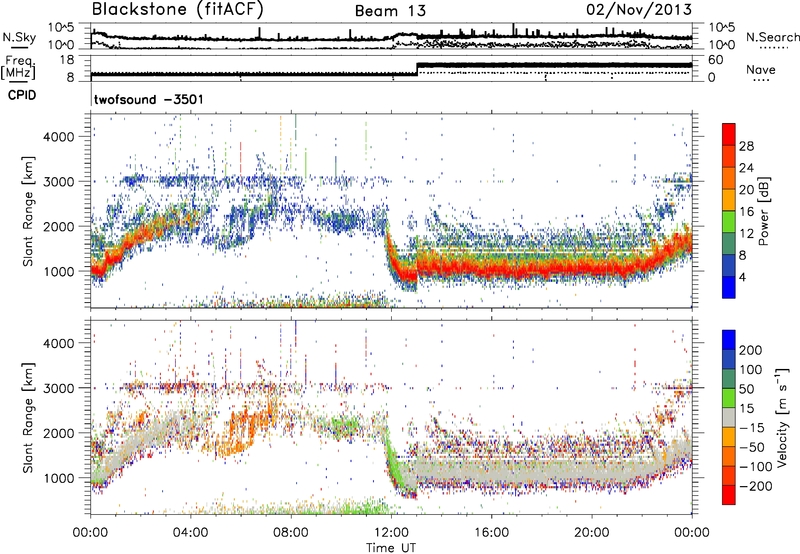Click the "12:00" time axis tick
Viewport: 800px width, 554px height.
click(x=391, y=533)
